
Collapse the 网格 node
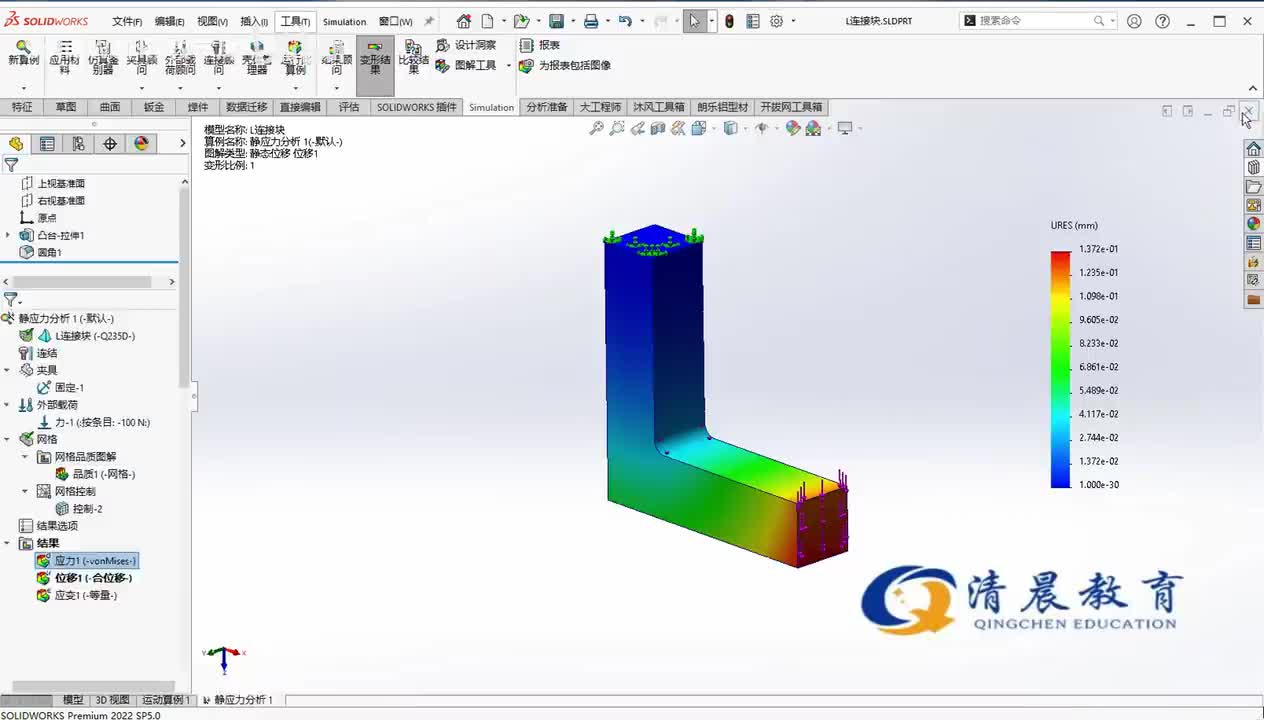tap(7, 439)
